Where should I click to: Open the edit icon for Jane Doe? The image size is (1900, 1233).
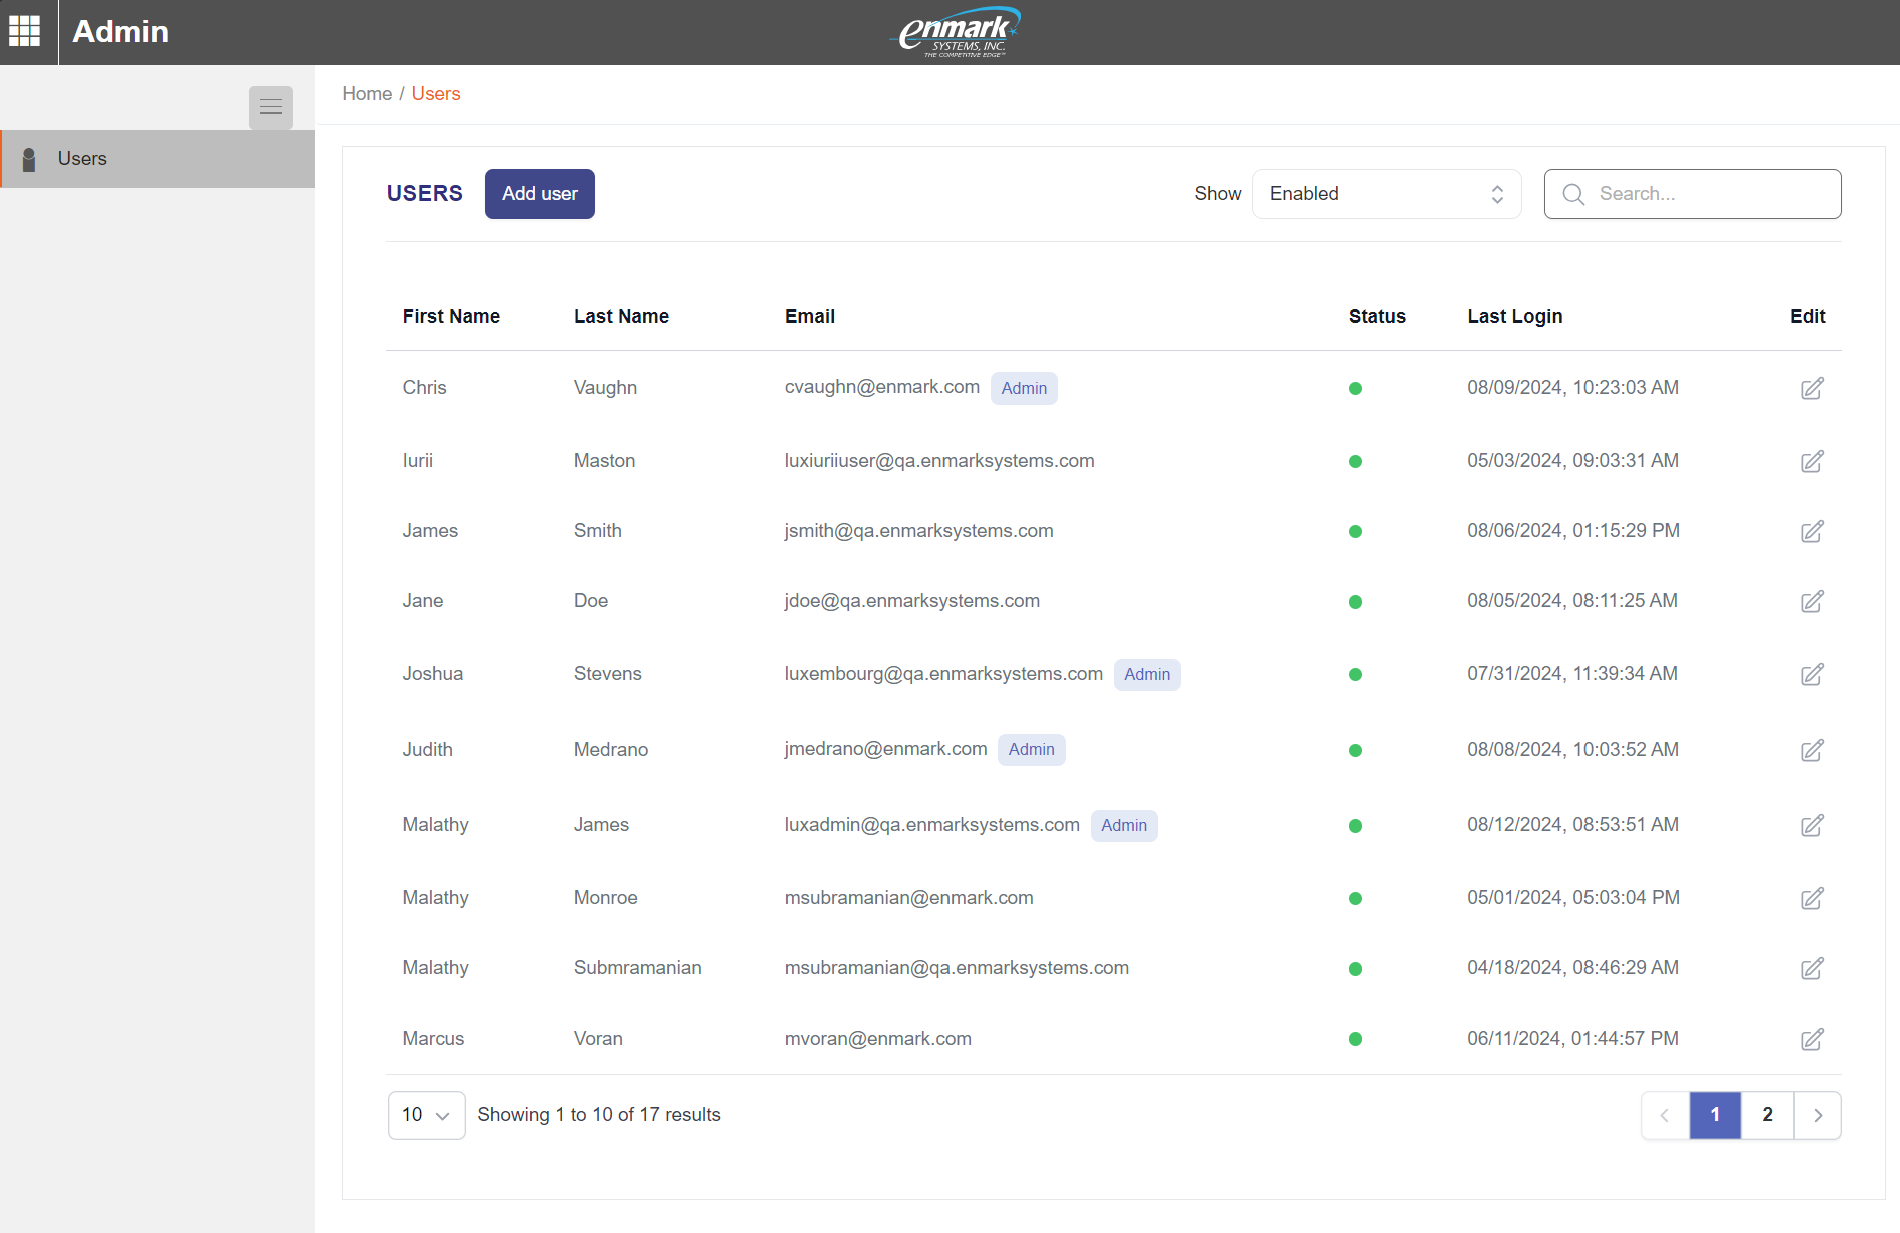pyautogui.click(x=1813, y=602)
